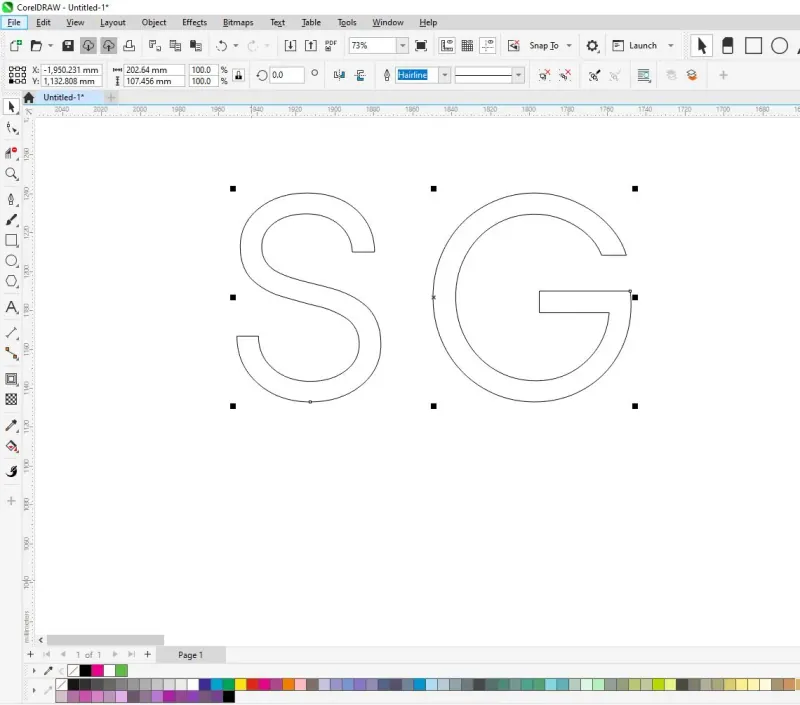Add a page after the last page
Screen dimensions: 800x705
tap(147, 654)
